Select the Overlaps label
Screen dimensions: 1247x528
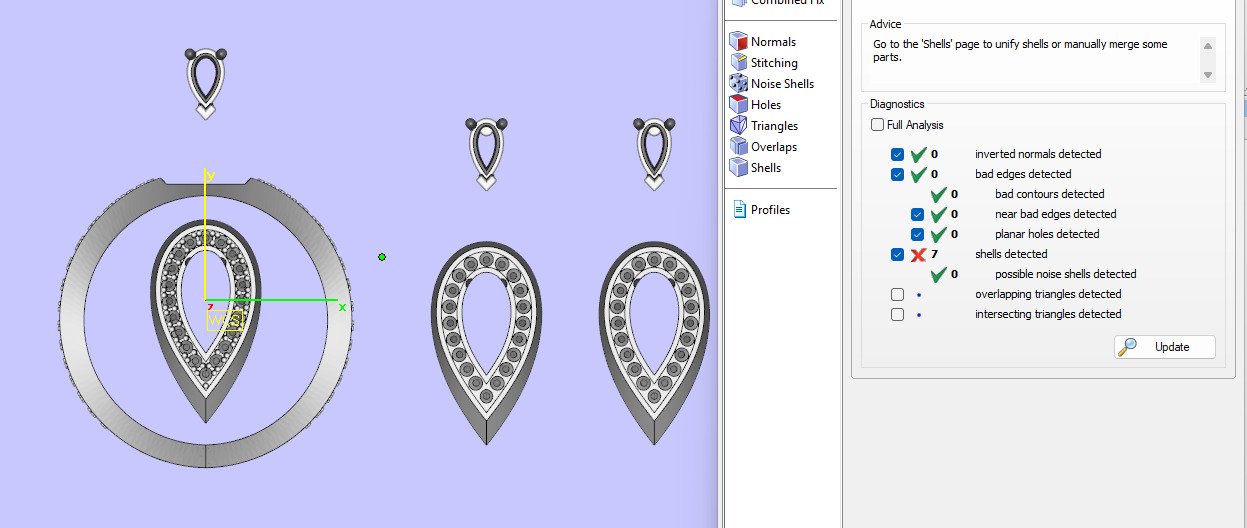[x=774, y=147]
